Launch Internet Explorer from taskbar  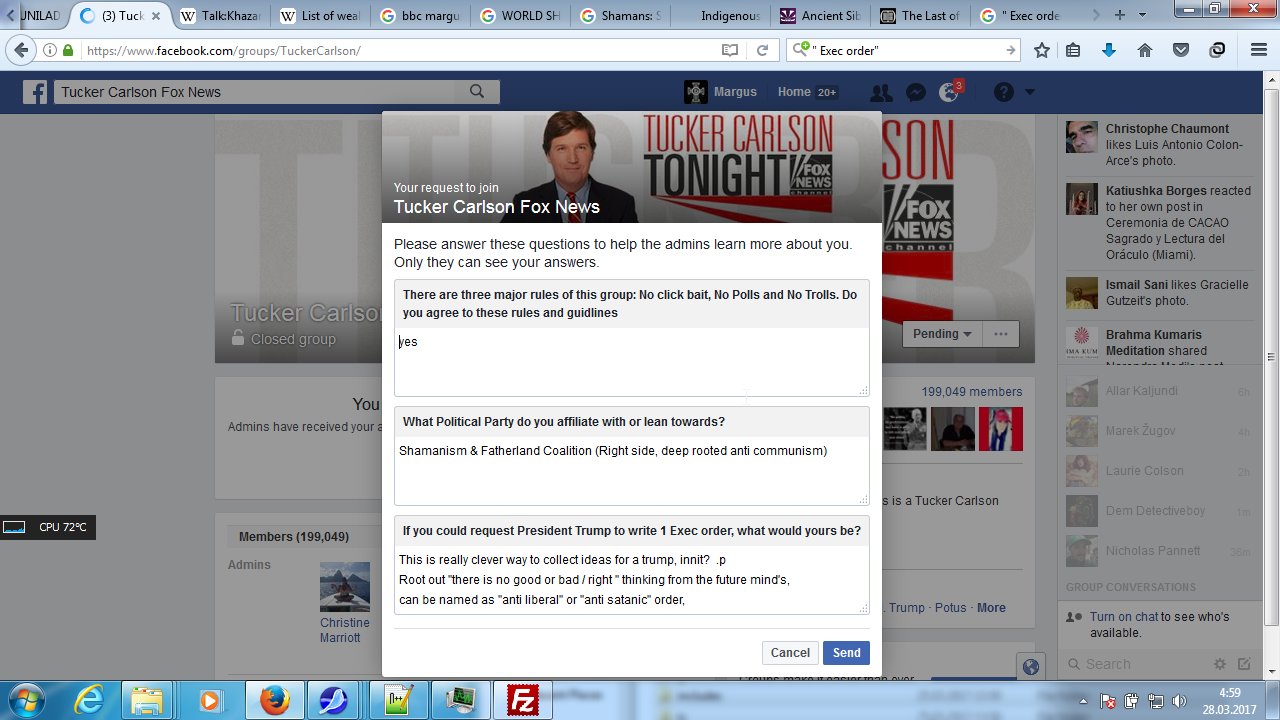pos(89,700)
